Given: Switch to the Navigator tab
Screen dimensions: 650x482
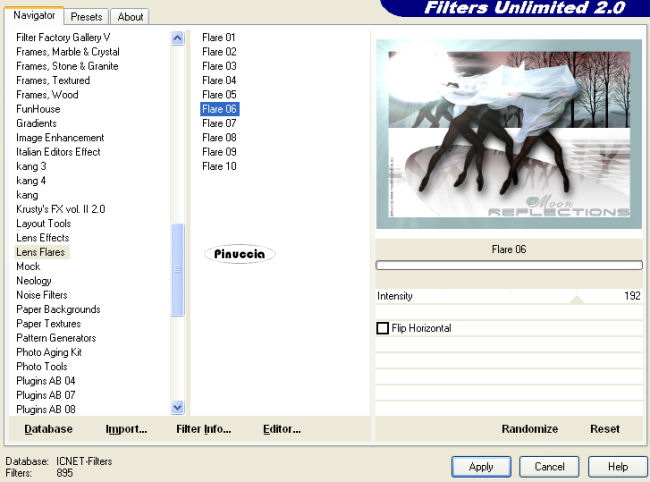Looking at the screenshot, I should pyautogui.click(x=34, y=16).
